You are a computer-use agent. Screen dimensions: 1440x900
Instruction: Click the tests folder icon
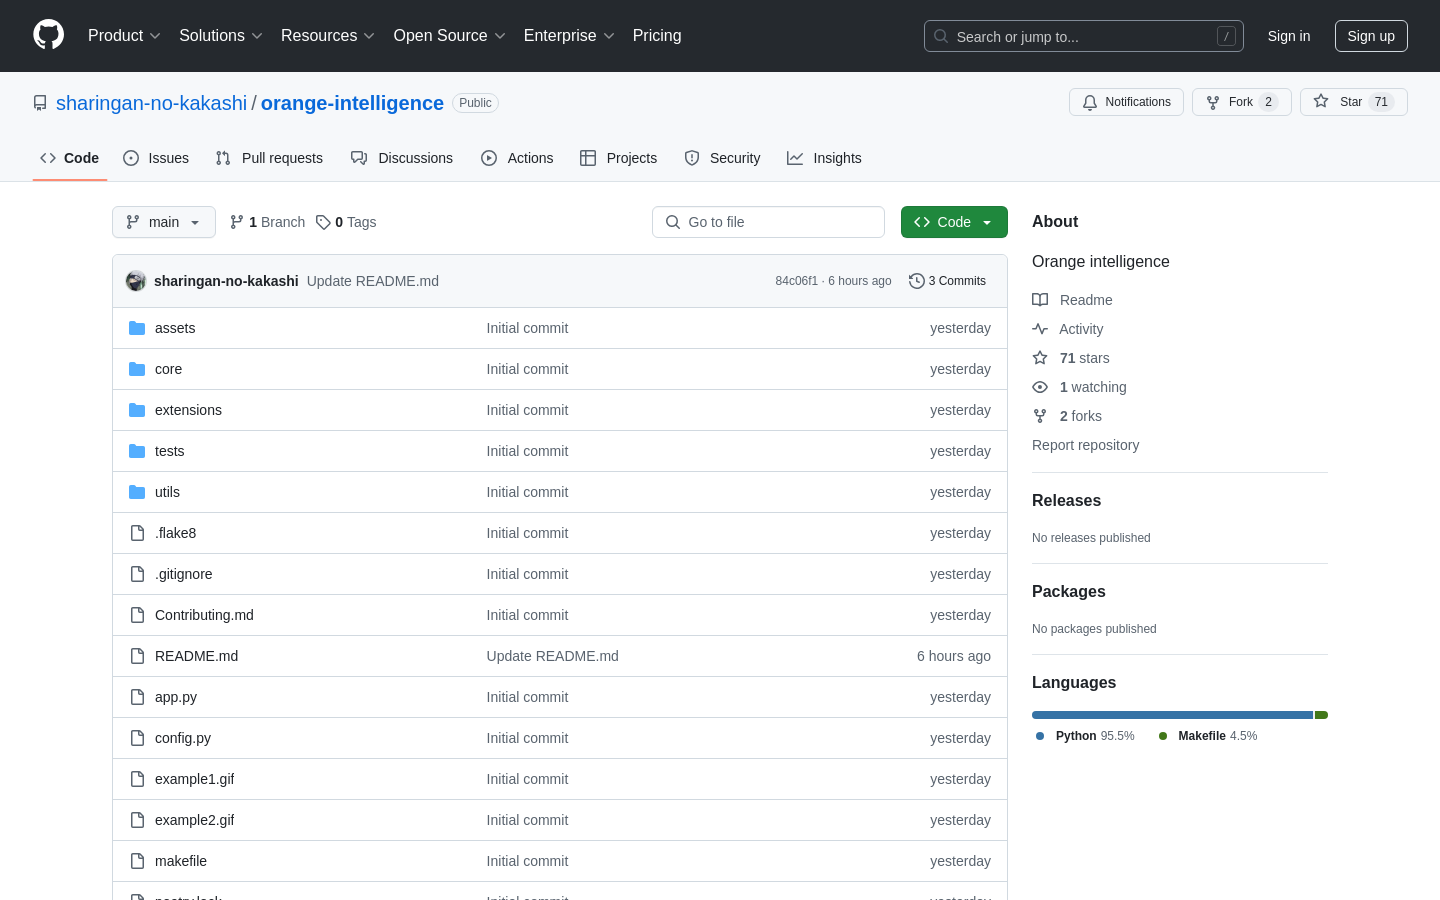coord(137,451)
